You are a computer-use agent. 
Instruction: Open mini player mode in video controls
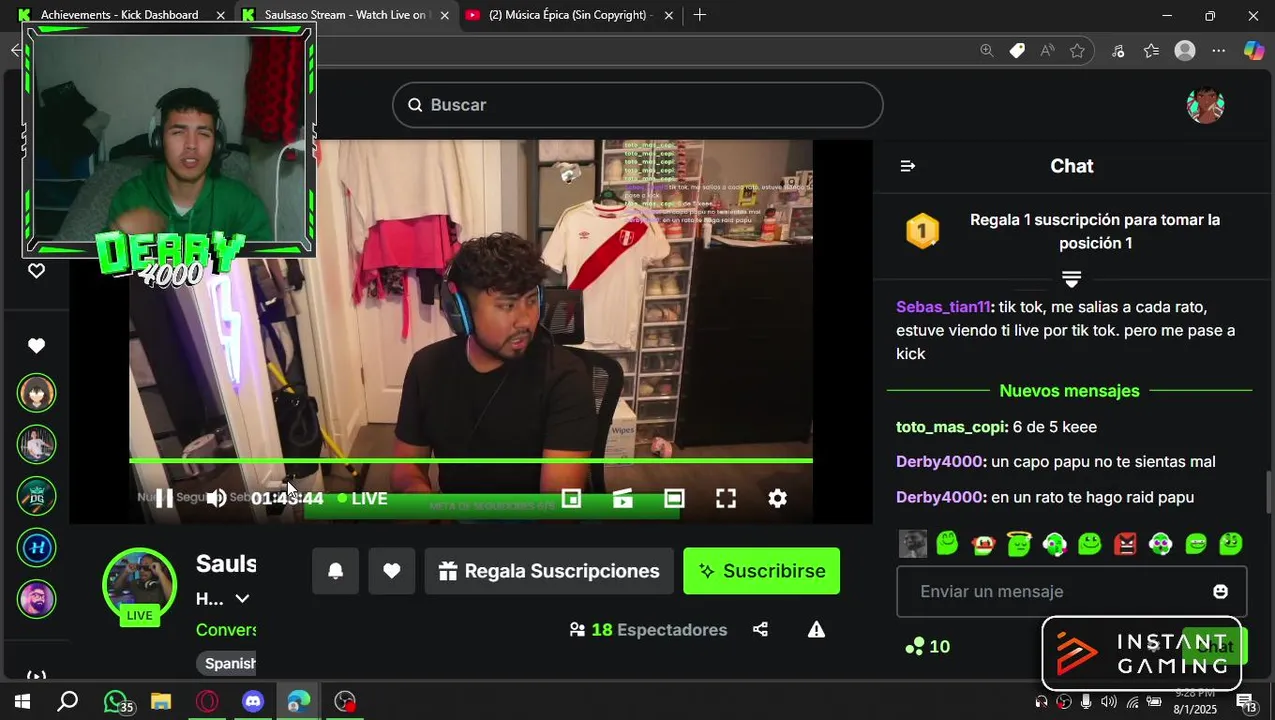coord(571,498)
